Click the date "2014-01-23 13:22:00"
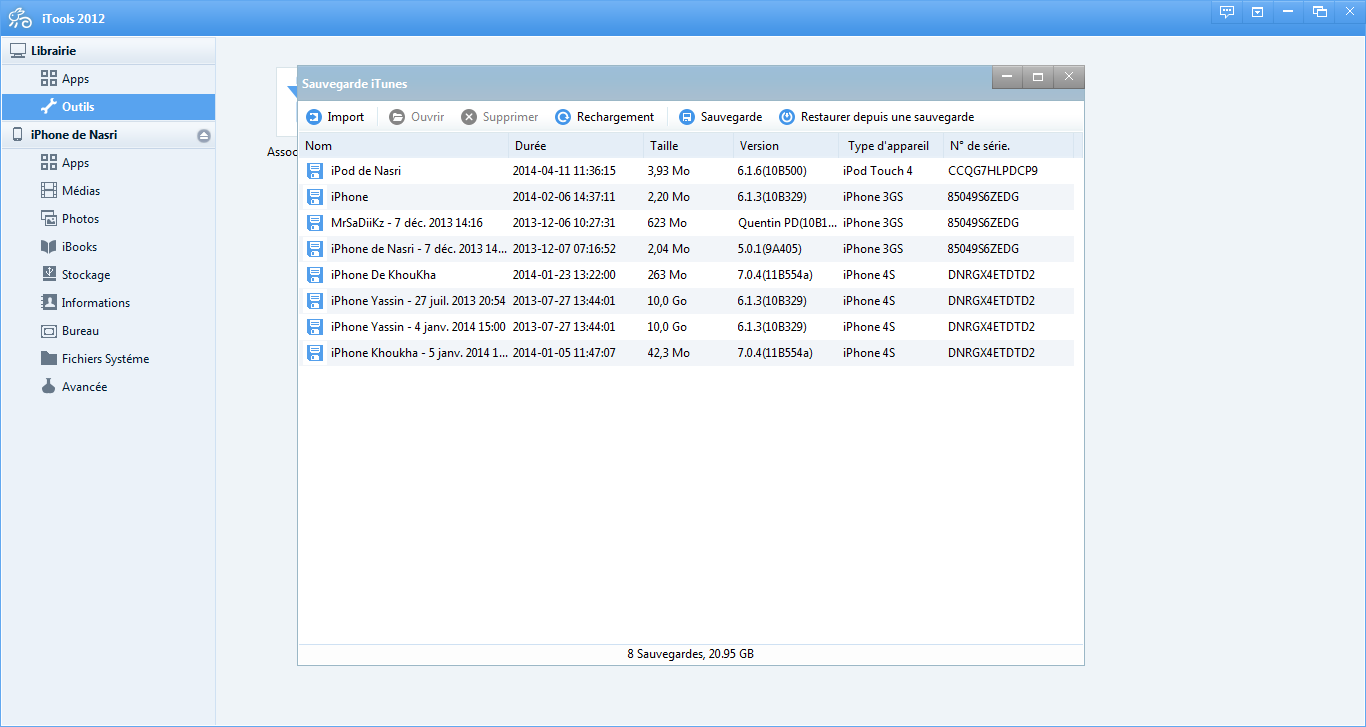This screenshot has height=727, width=1366. [564, 275]
